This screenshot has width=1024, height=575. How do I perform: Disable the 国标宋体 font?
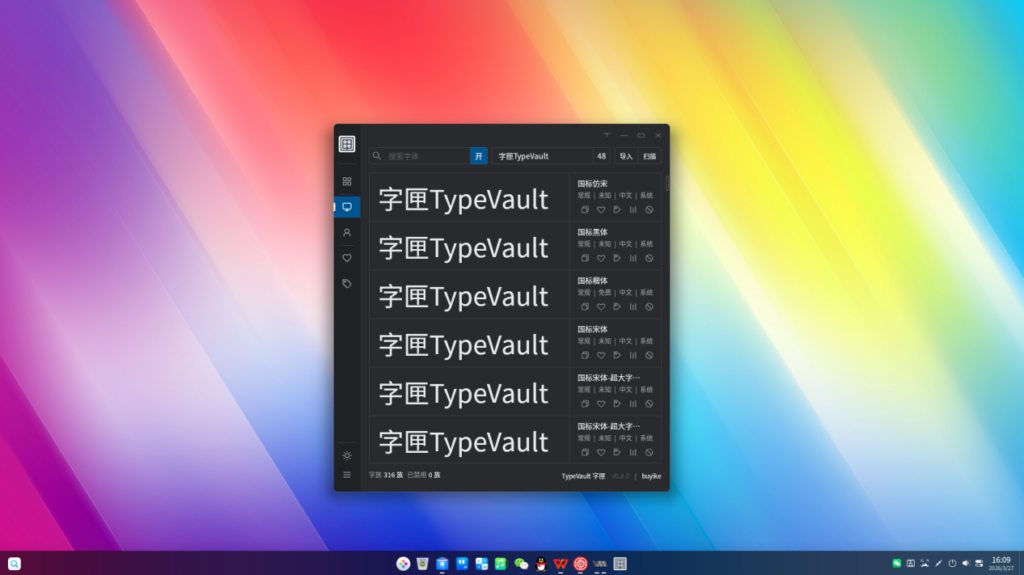click(x=649, y=355)
